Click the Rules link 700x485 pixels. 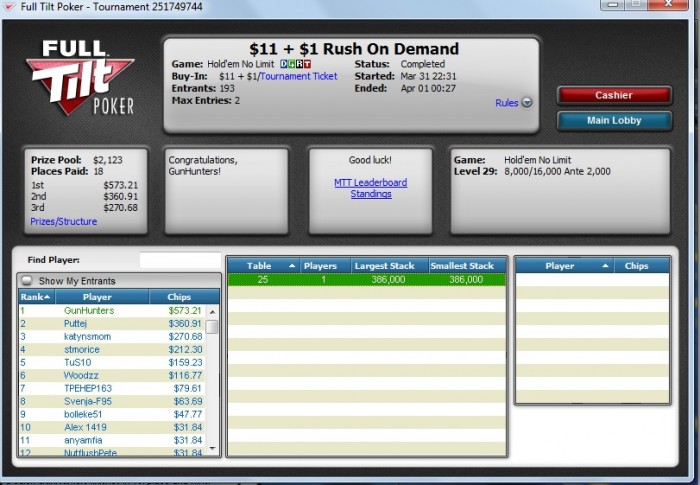(x=507, y=103)
